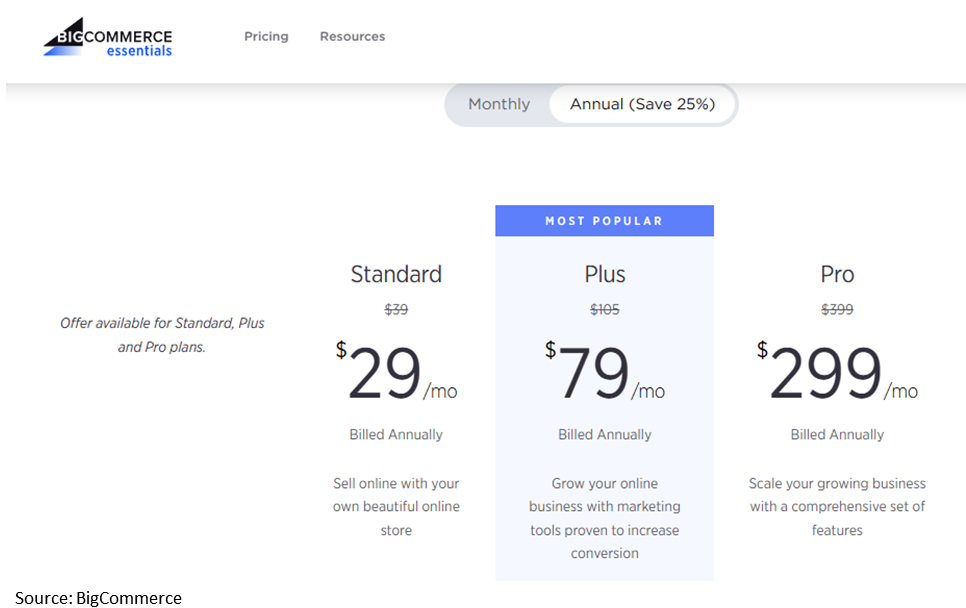Click the crossed-out $39 price
This screenshot has height=608, width=966.
pyautogui.click(x=396, y=310)
